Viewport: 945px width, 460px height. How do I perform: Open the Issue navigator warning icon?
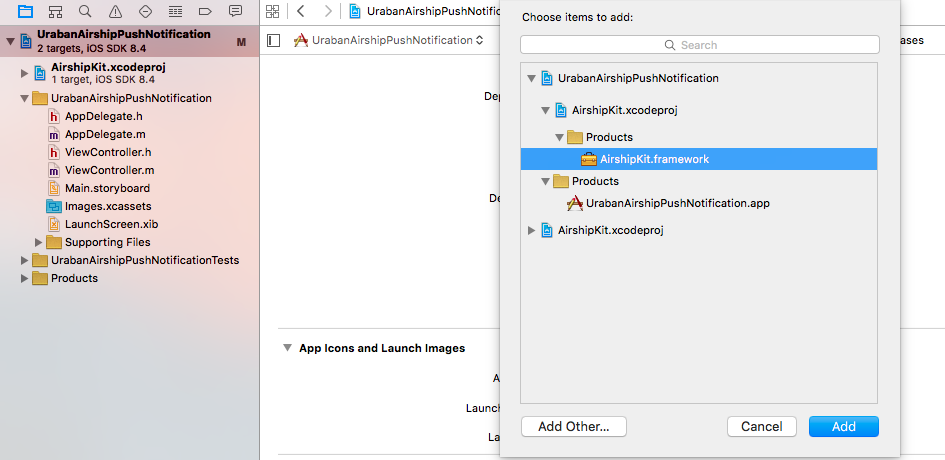[116, 11]
